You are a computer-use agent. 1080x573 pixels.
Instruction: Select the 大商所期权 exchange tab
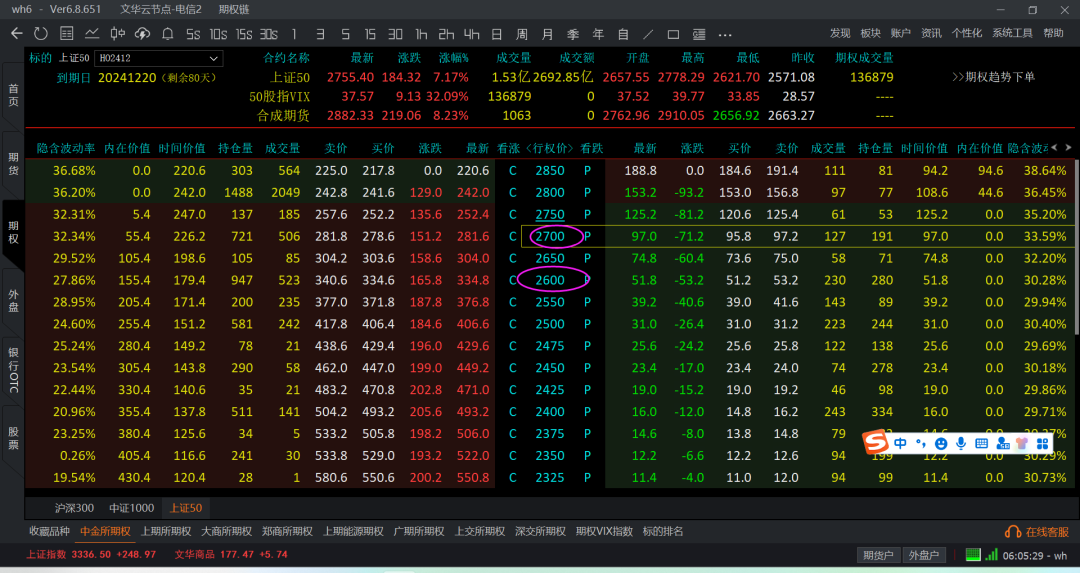227,532
